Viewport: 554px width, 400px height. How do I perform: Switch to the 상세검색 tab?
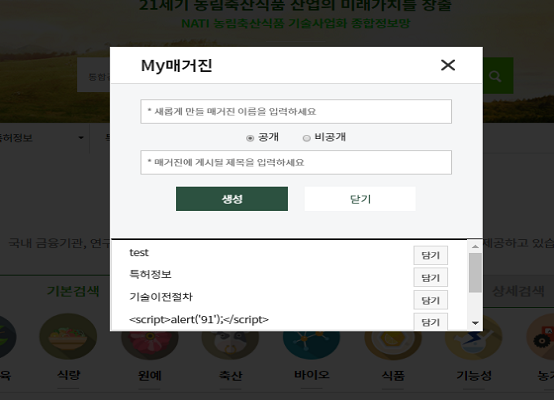518,291
